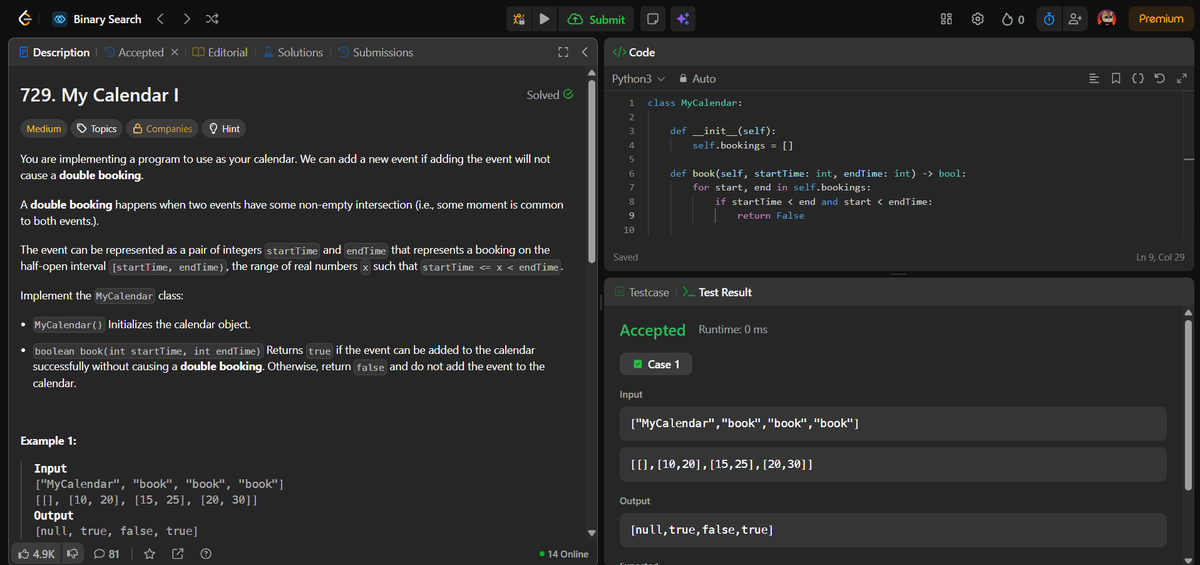This screenshot has height=565, width=1200.
Task: Click the output [null,true,false,true] field
Action: click(893, 529)
